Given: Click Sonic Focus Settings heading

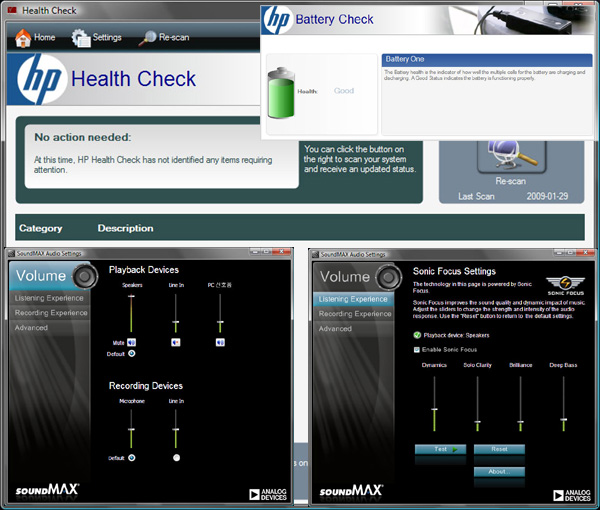Looking at the screenshot, I should coord(454,271).
